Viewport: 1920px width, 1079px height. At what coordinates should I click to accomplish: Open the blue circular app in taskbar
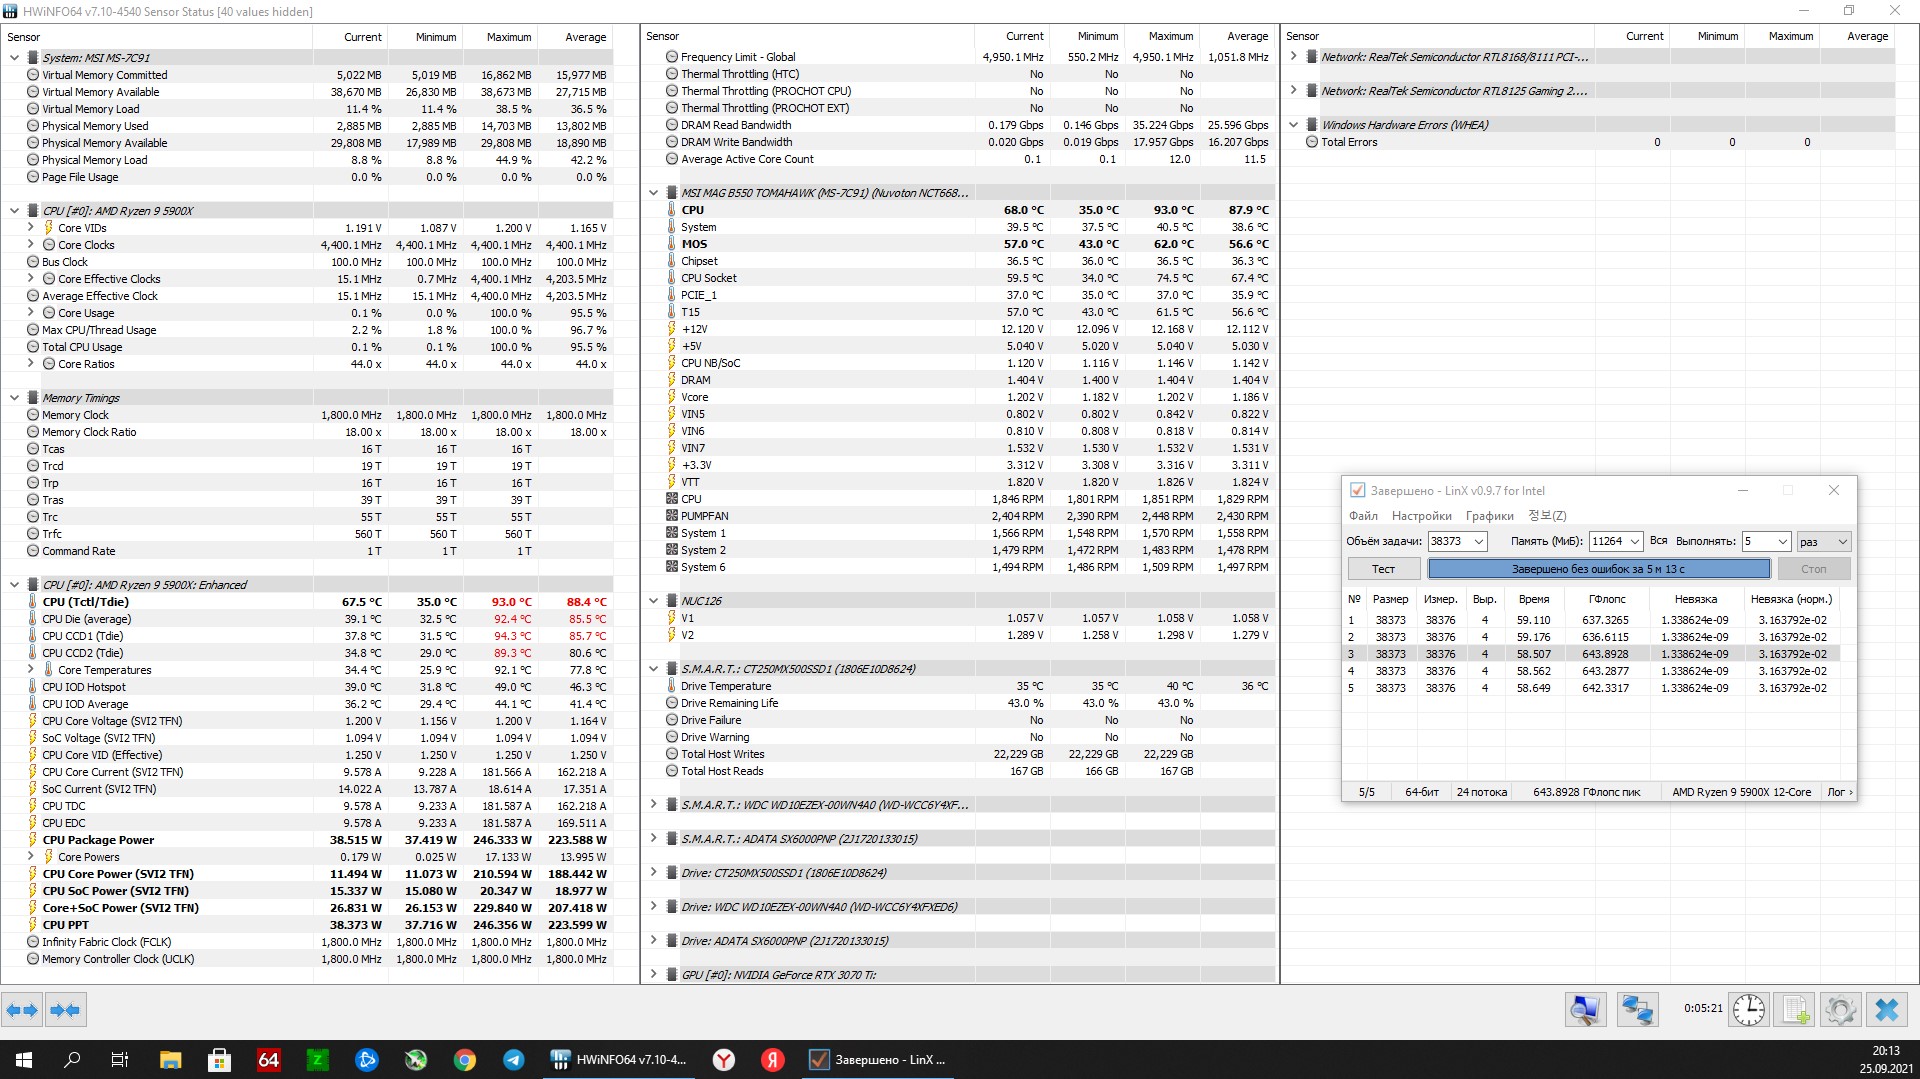[367, 1060]
